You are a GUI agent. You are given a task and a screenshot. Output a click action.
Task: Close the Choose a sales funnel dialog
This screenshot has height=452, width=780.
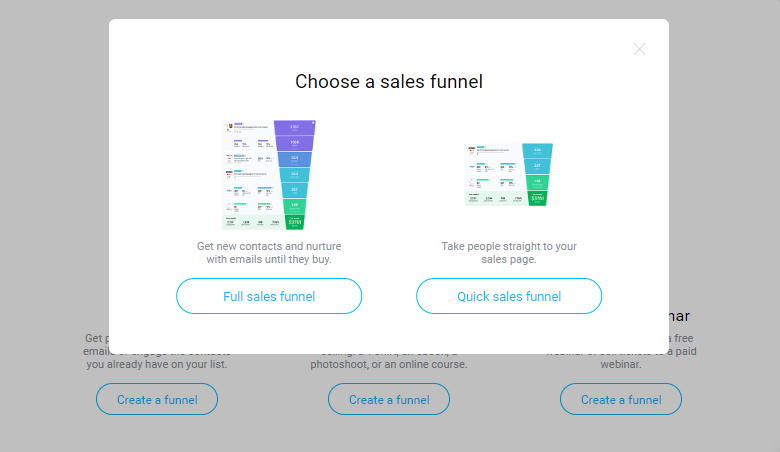pyautogui.click(x=639, y=49)
